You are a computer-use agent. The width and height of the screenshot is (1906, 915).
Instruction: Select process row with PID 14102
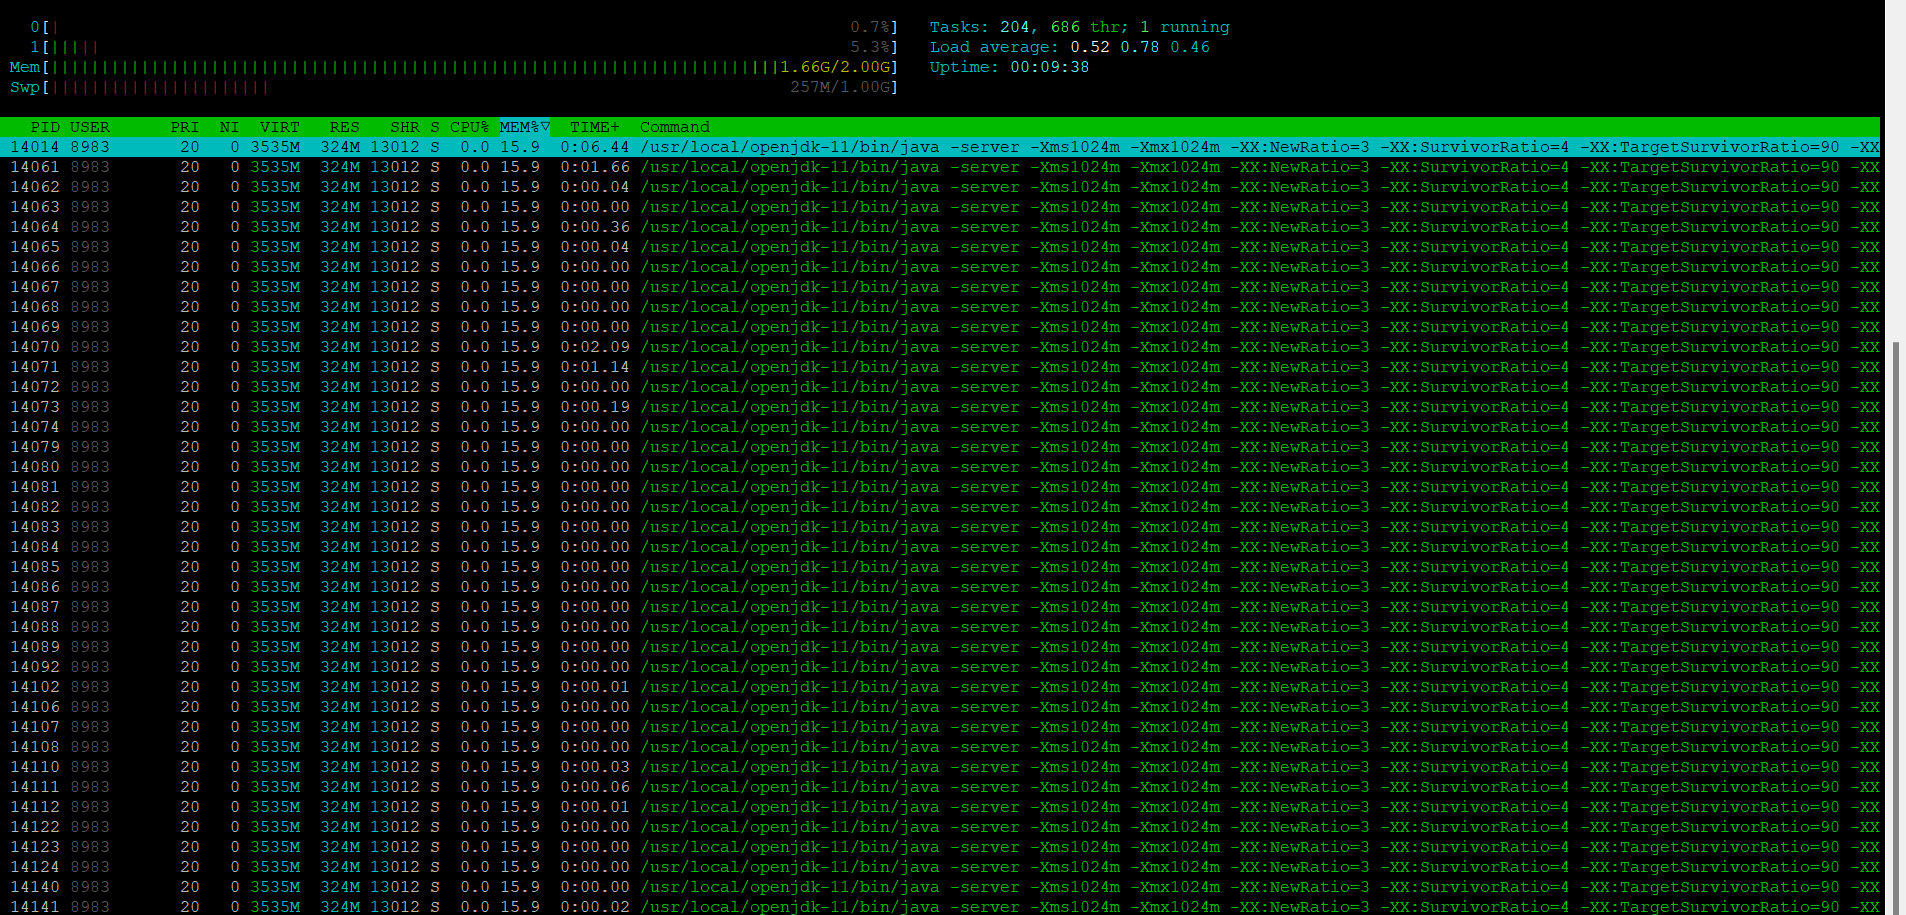click(x=940, y=687)
